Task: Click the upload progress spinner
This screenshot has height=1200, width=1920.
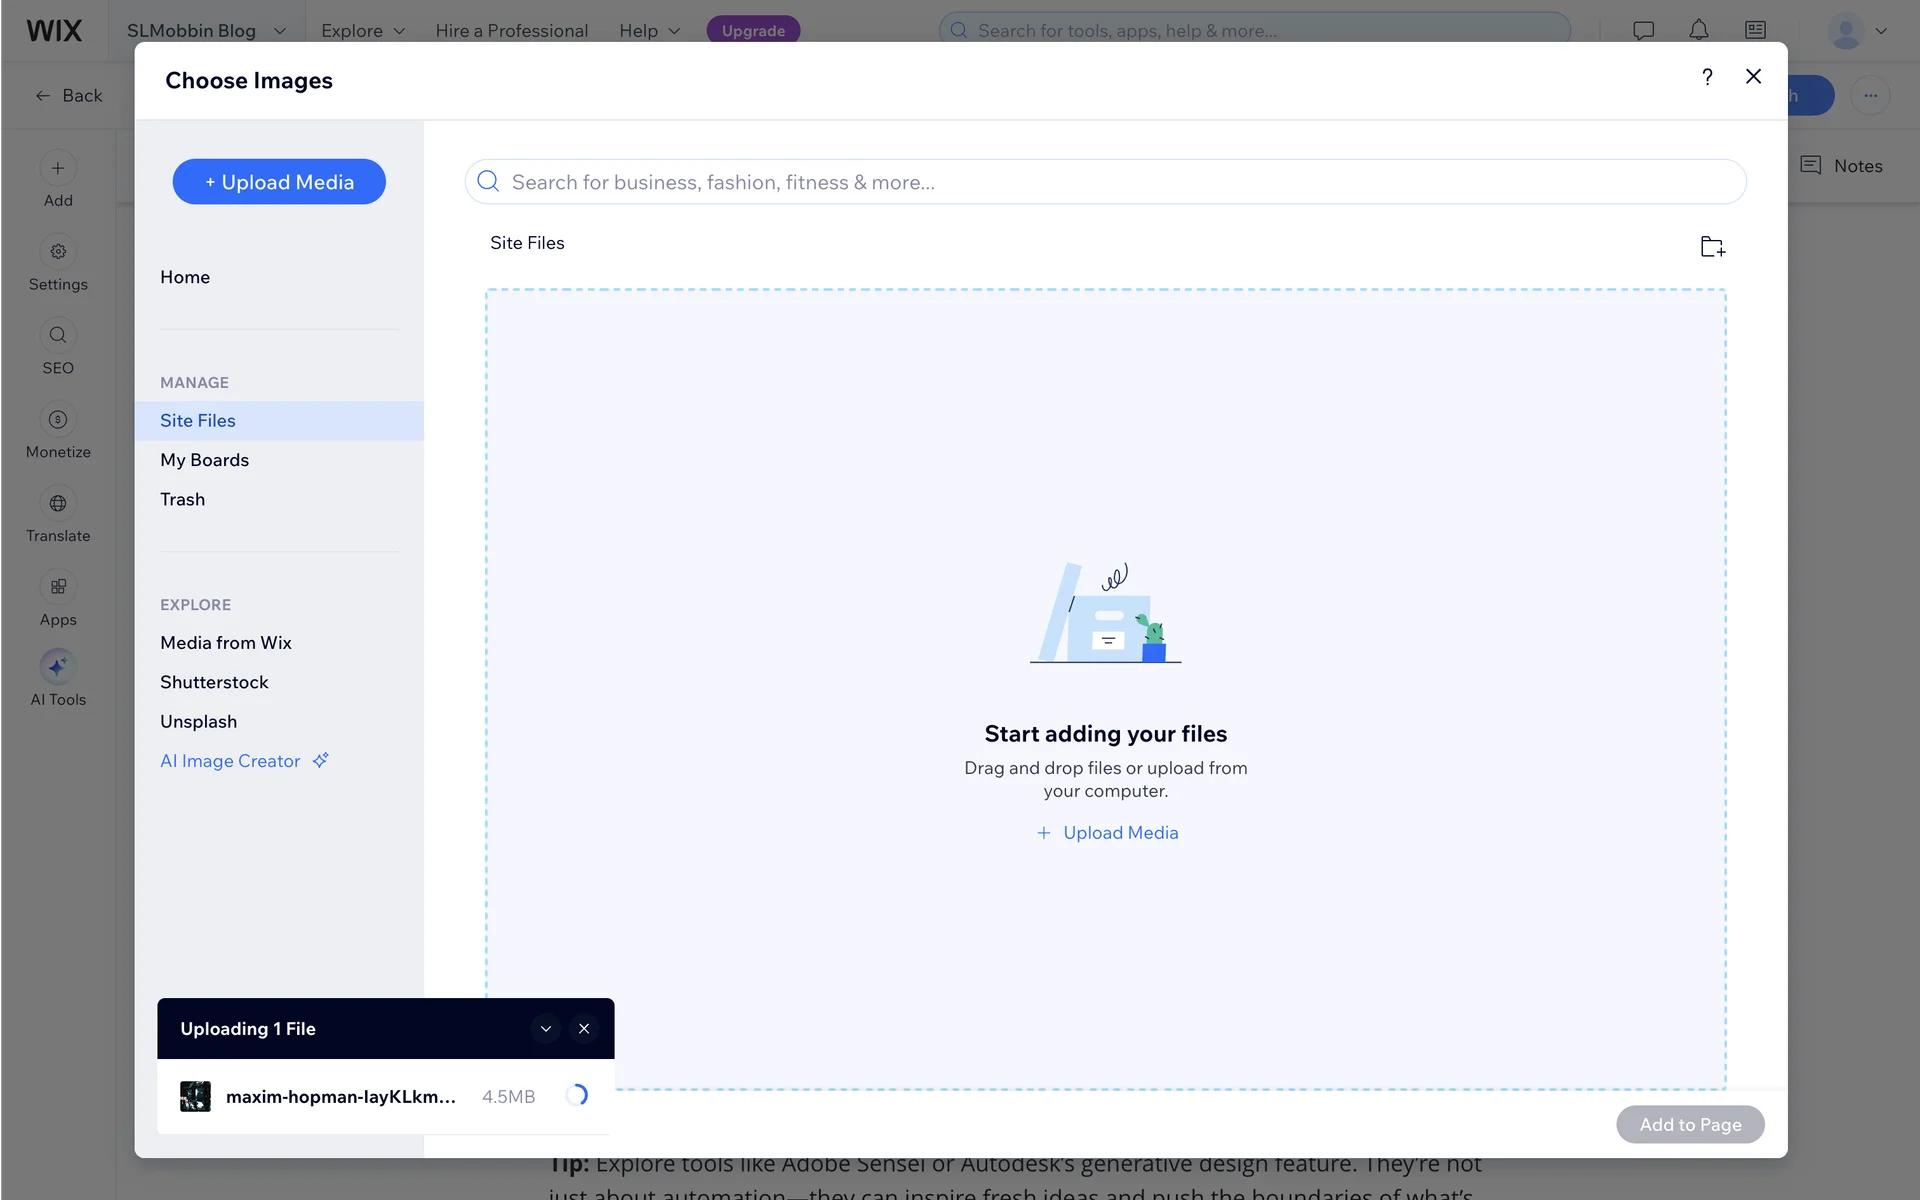Action: tap(577, 1096)
